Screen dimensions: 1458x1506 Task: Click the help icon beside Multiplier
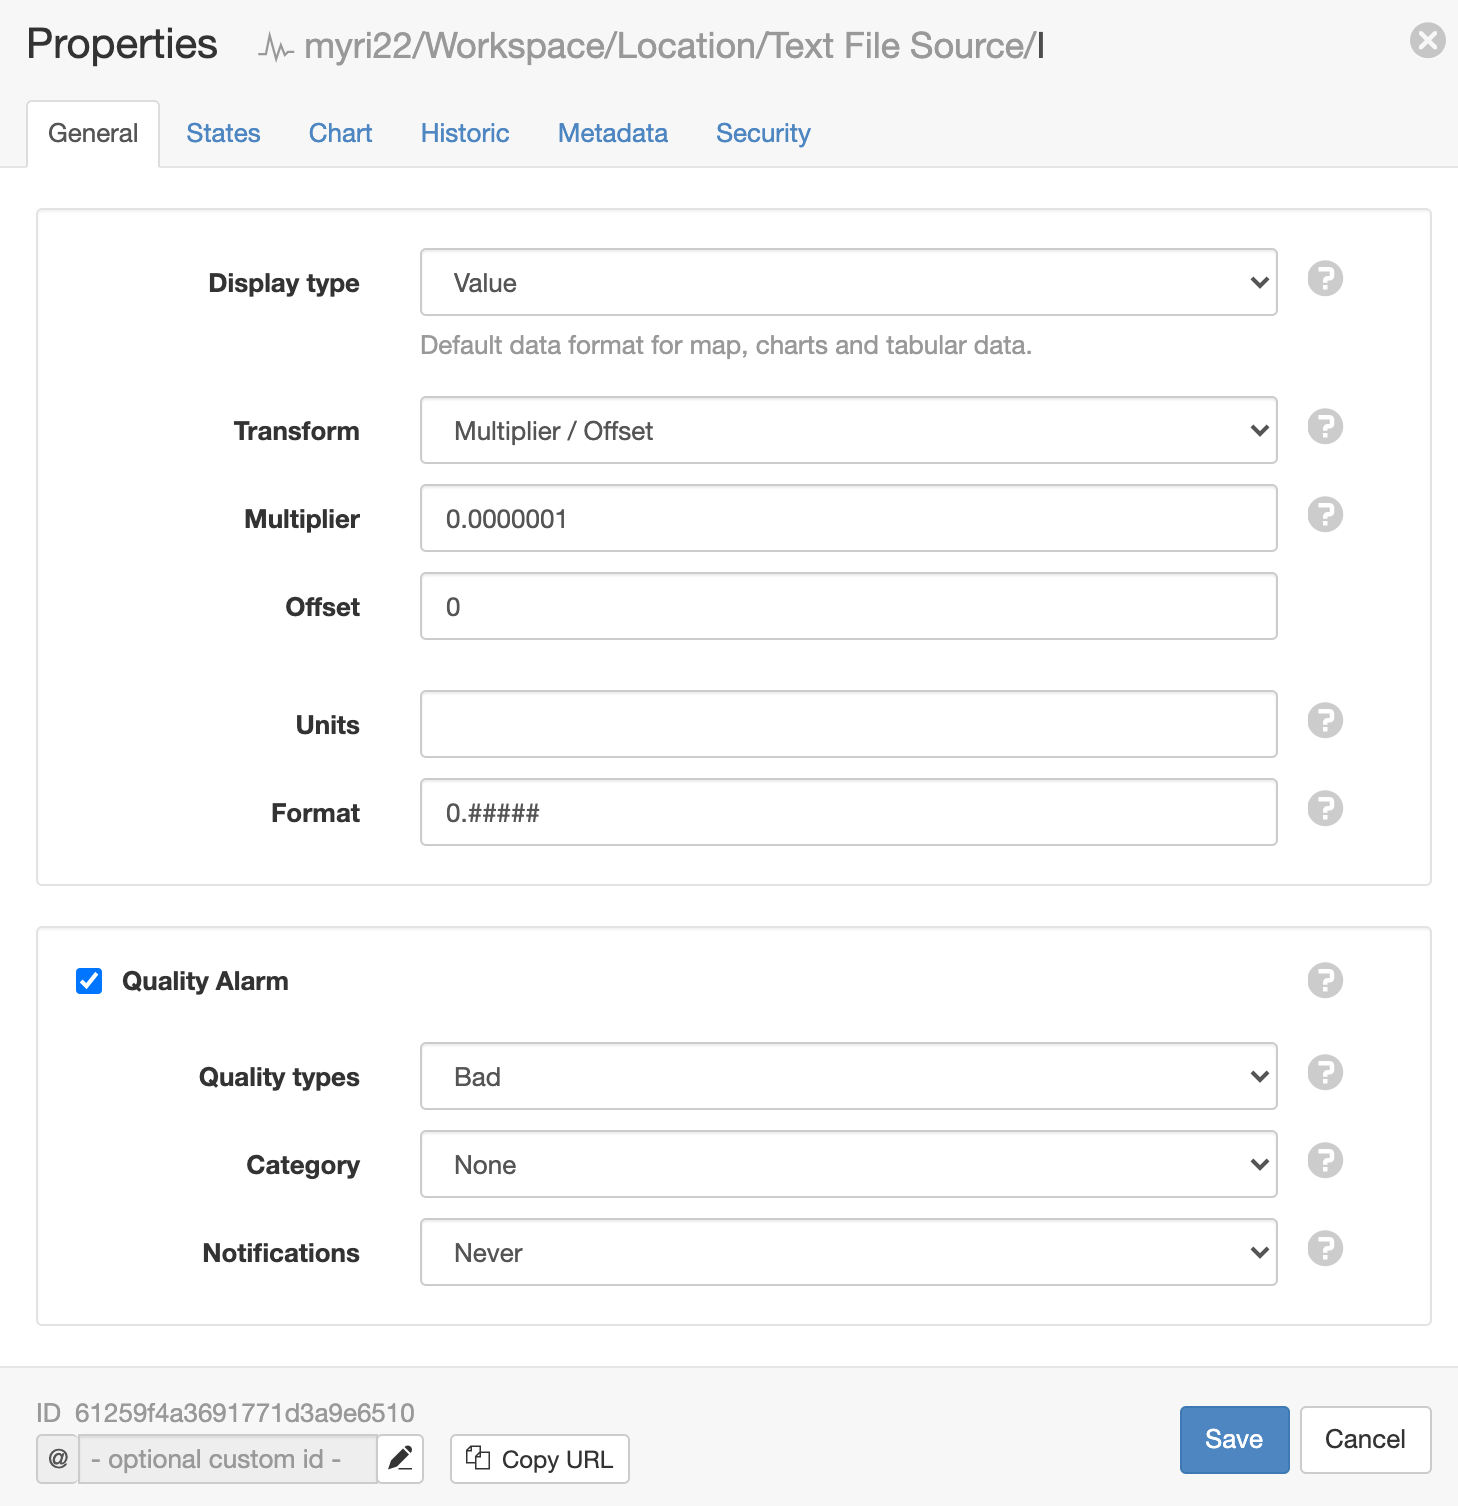(x=1325, y=515)
